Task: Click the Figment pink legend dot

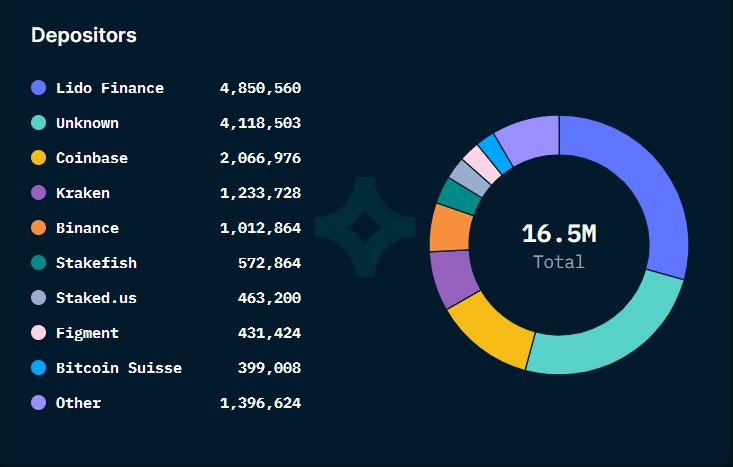Action: 38,333
